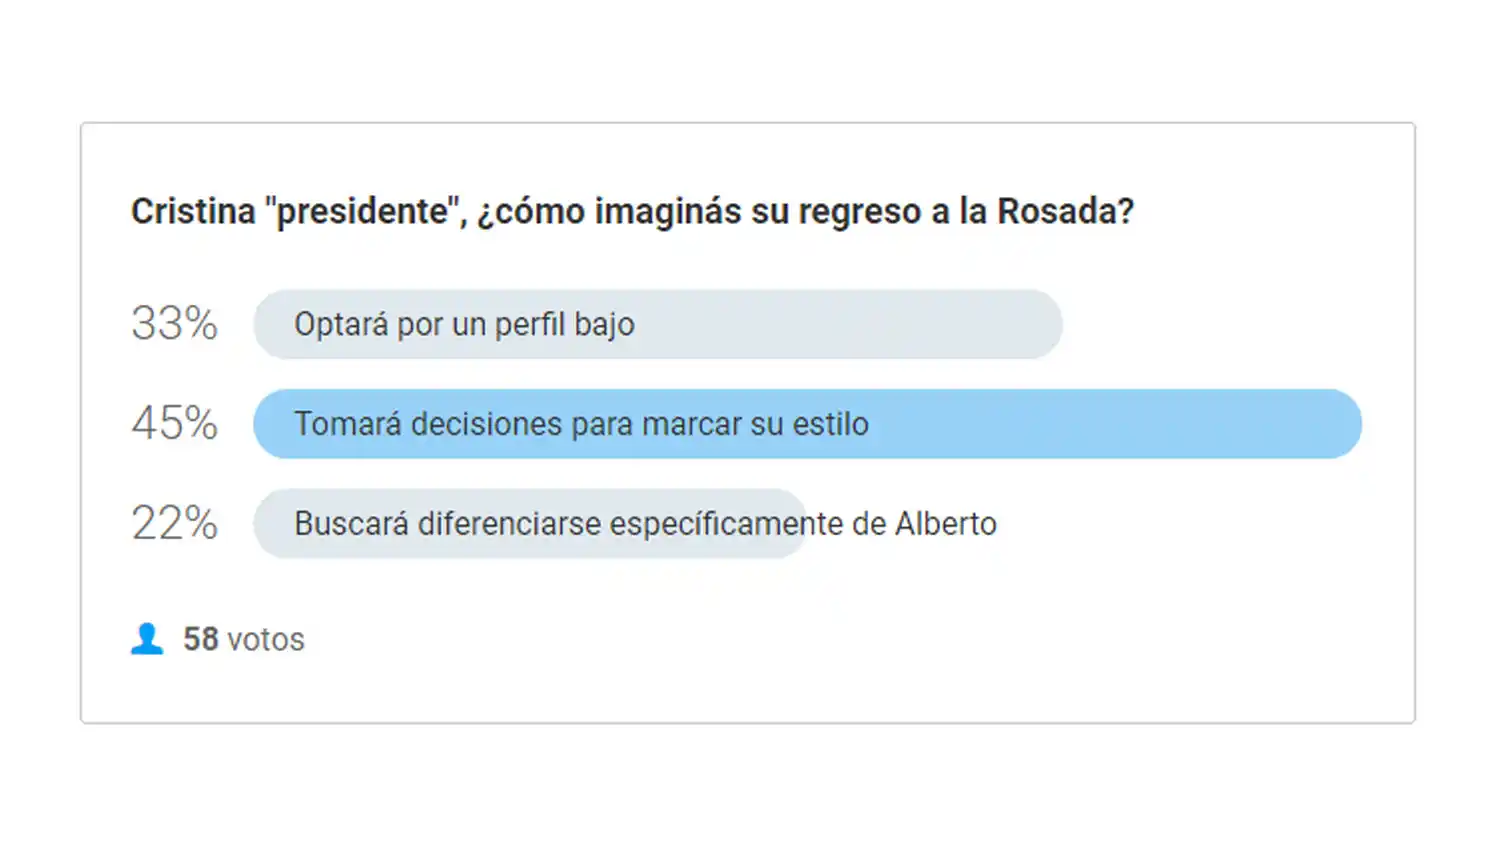This screenshot has height=850, width=1500.
Task: Open the '58 votos' link
Action: (x=244, y=638)
